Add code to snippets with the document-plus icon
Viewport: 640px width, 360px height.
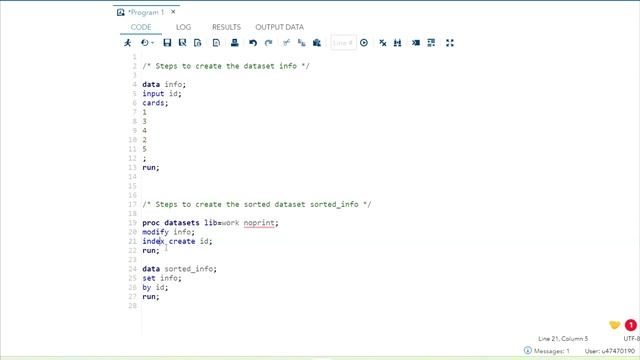[216, 43]
